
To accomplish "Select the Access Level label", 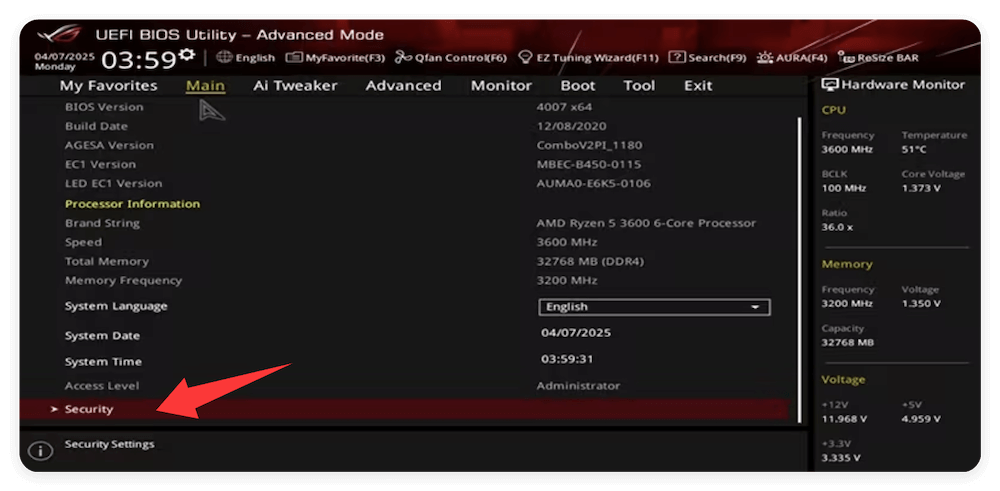I will (102, 386).
